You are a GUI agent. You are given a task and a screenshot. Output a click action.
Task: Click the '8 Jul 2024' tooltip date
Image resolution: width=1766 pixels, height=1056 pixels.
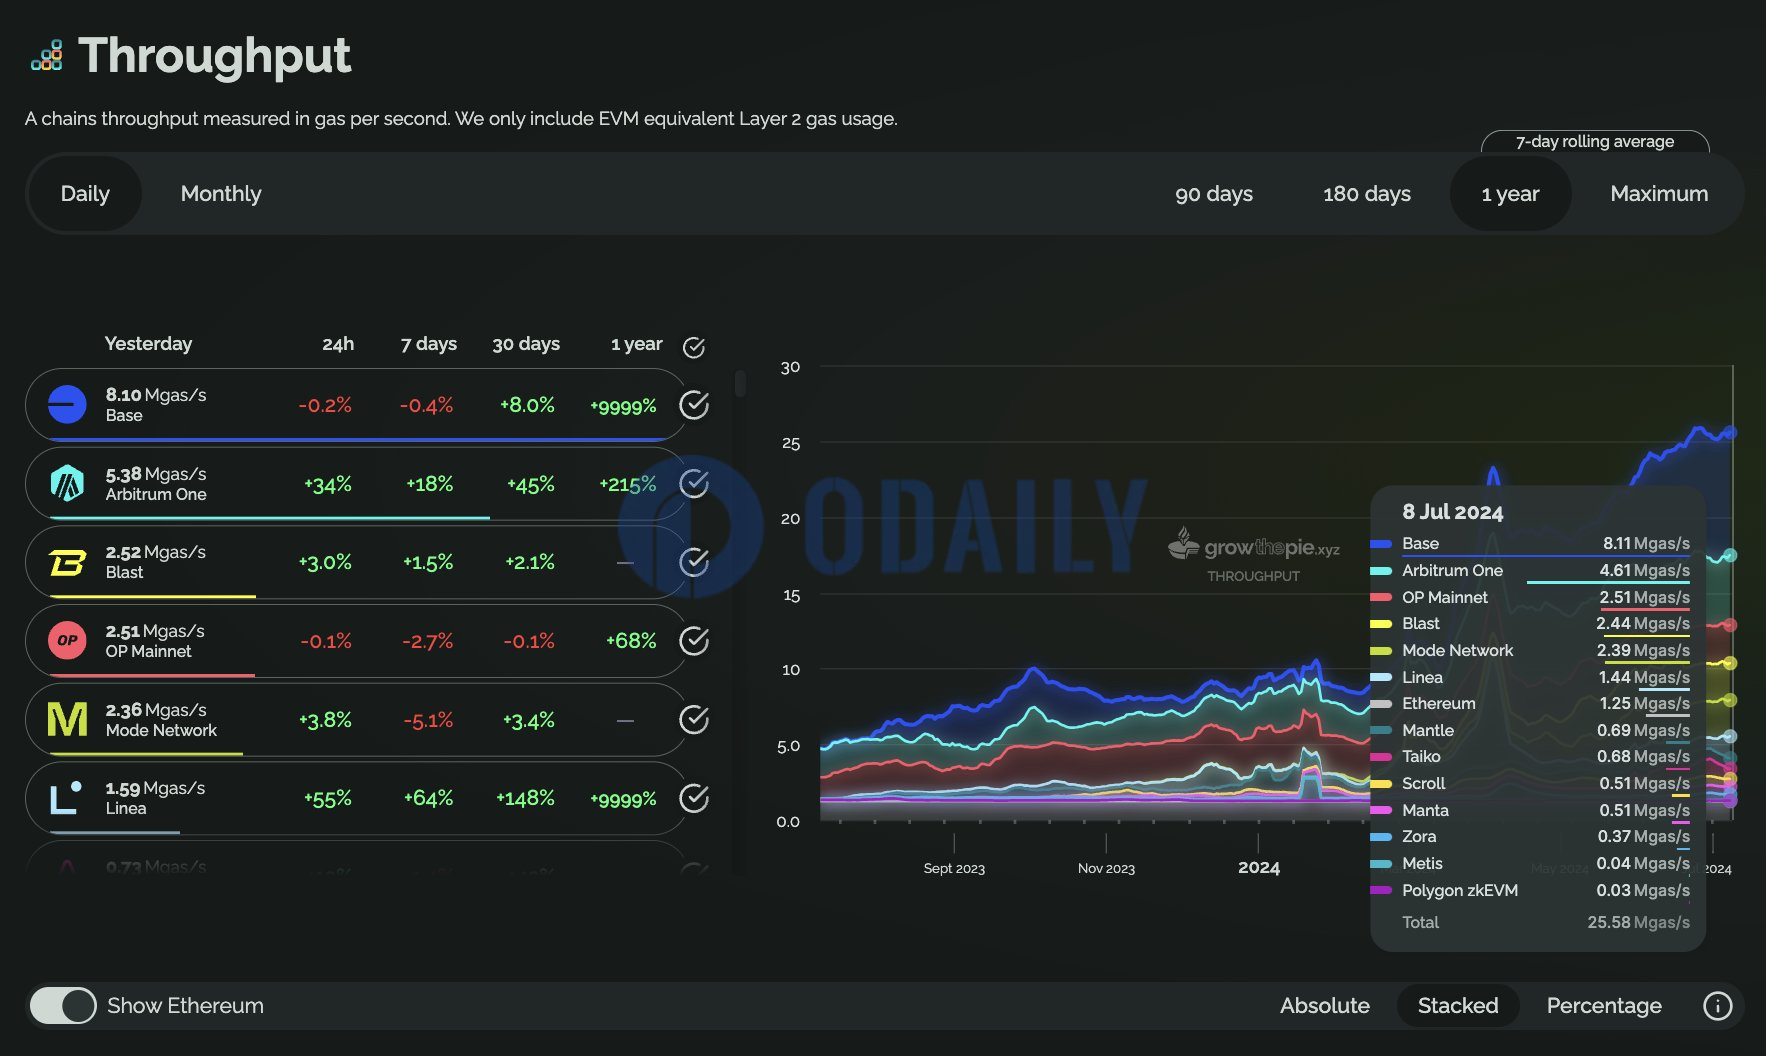[x=1452, y=512]
